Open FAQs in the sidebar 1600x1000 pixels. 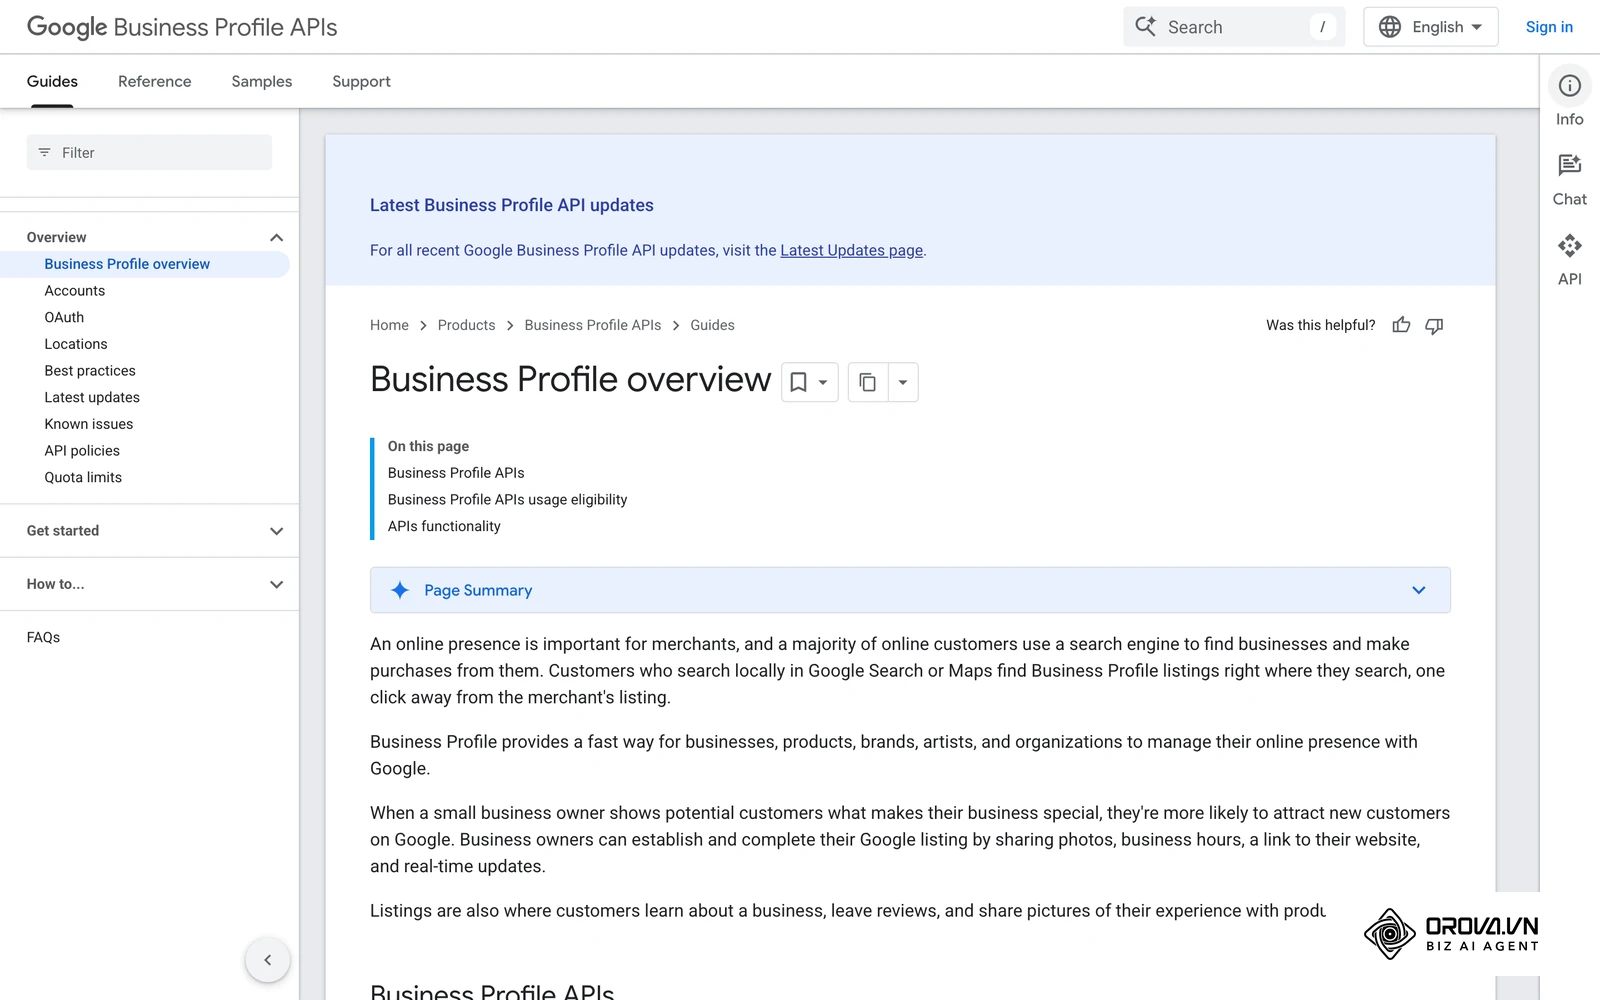[x=43, y=637]
